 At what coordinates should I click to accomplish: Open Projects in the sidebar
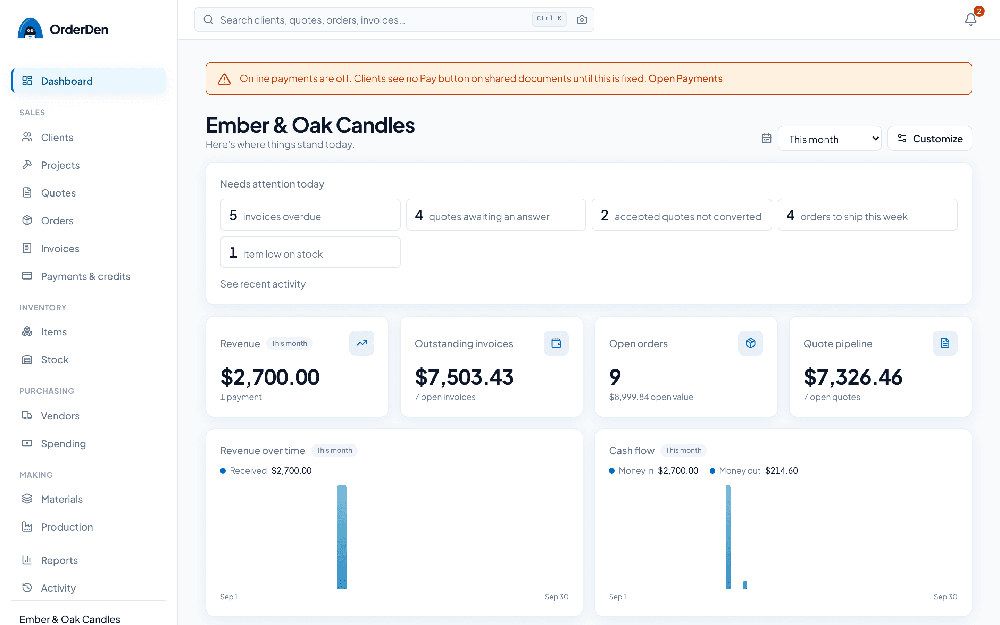pos(89,165)
